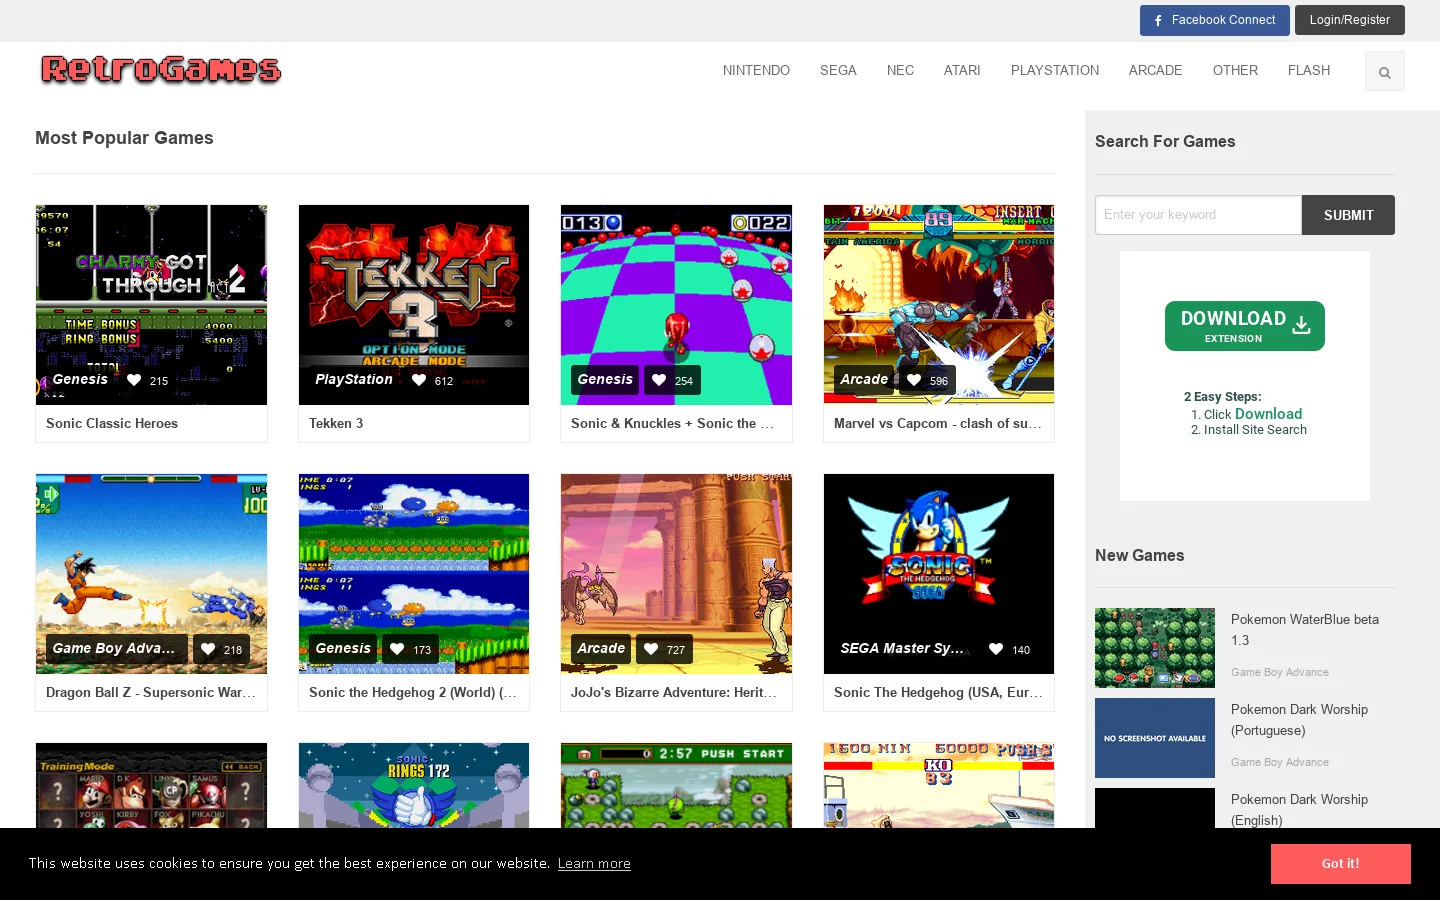Viewport: 1440px width, 900px height.
Task: Click the Arcade tag on Marvel vs Capcom
Action: coord(864,380)
